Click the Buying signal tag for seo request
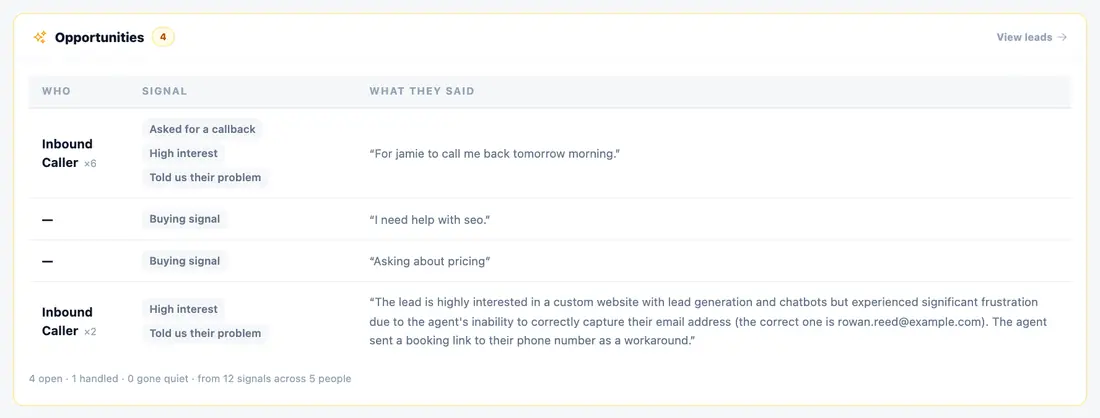The height and width of the screenshot is (418, 1100). [185, 219]
